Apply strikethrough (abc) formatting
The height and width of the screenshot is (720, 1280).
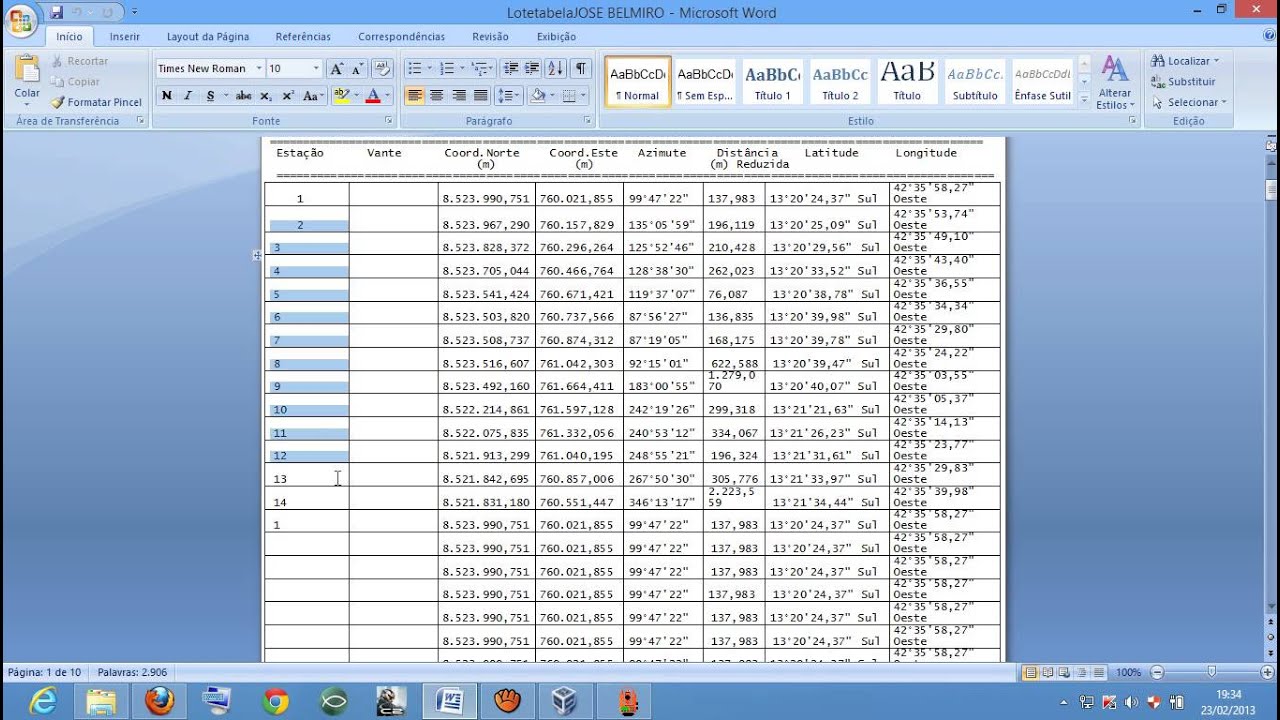pyautogui.click(x=243, y=96)
